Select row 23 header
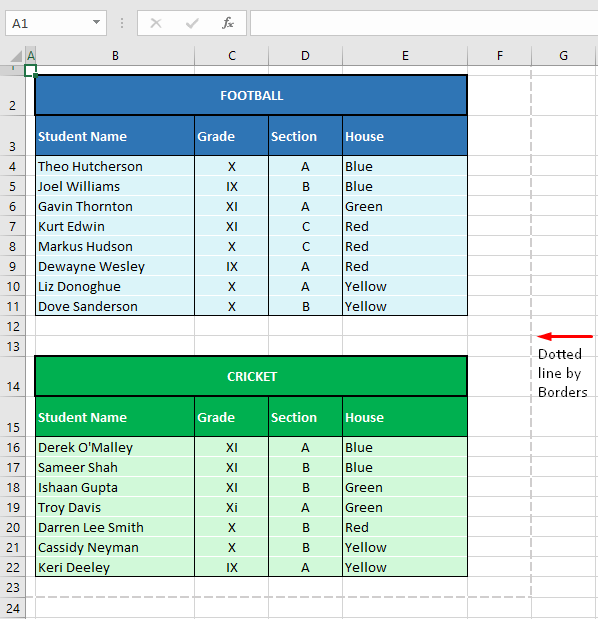This screenshot has height=619, width=598. (13, 587)
